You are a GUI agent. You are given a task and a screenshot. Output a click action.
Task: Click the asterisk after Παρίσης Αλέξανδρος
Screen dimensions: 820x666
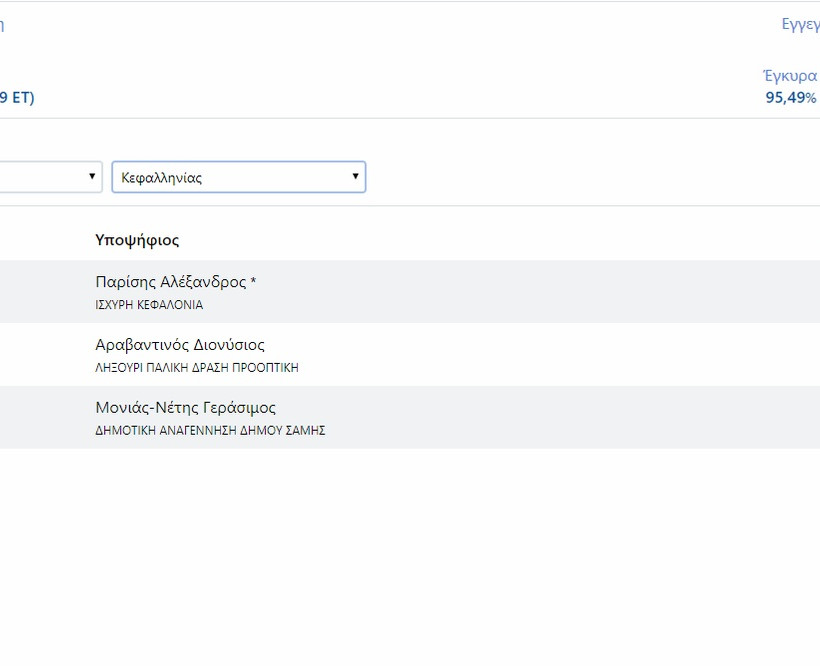[254, 283]
